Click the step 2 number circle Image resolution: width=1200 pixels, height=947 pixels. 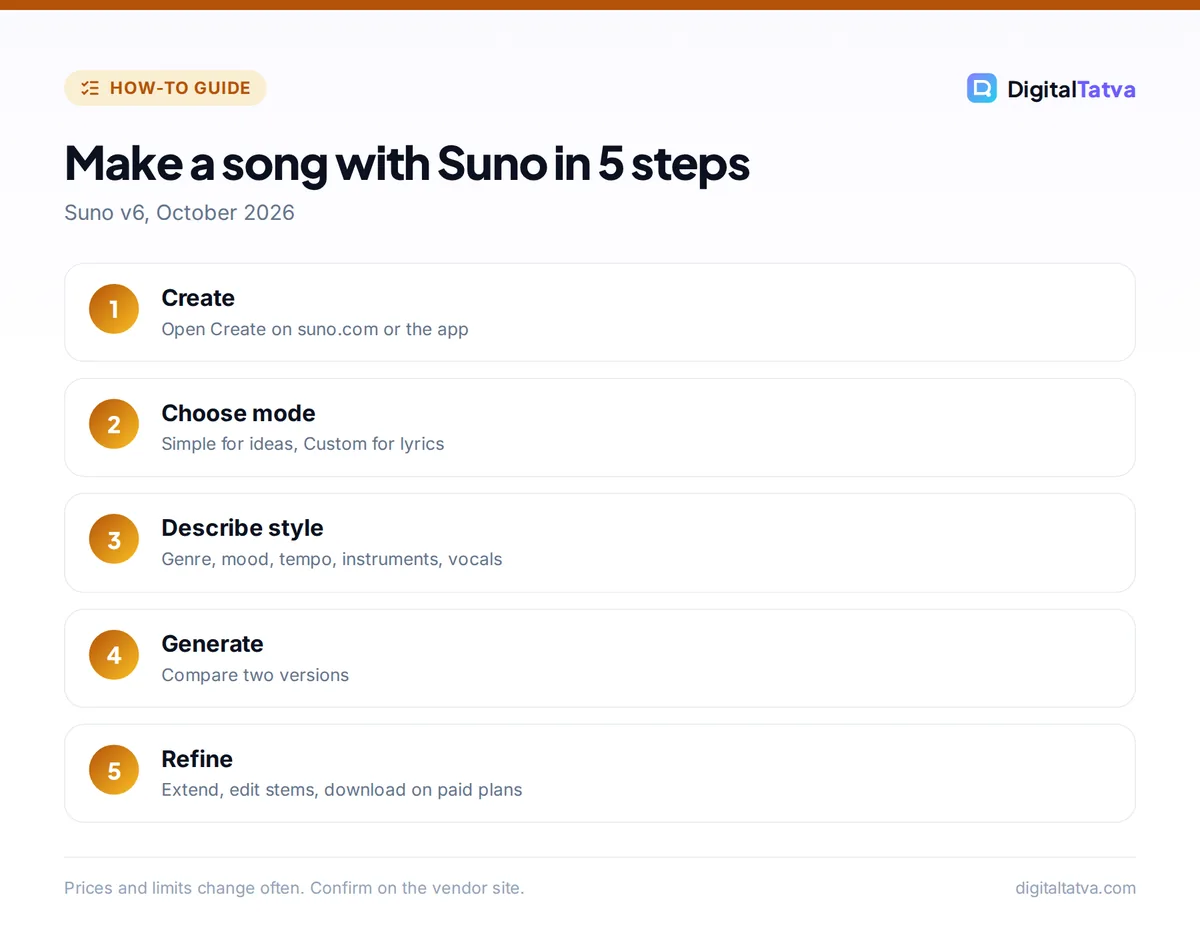114,424
